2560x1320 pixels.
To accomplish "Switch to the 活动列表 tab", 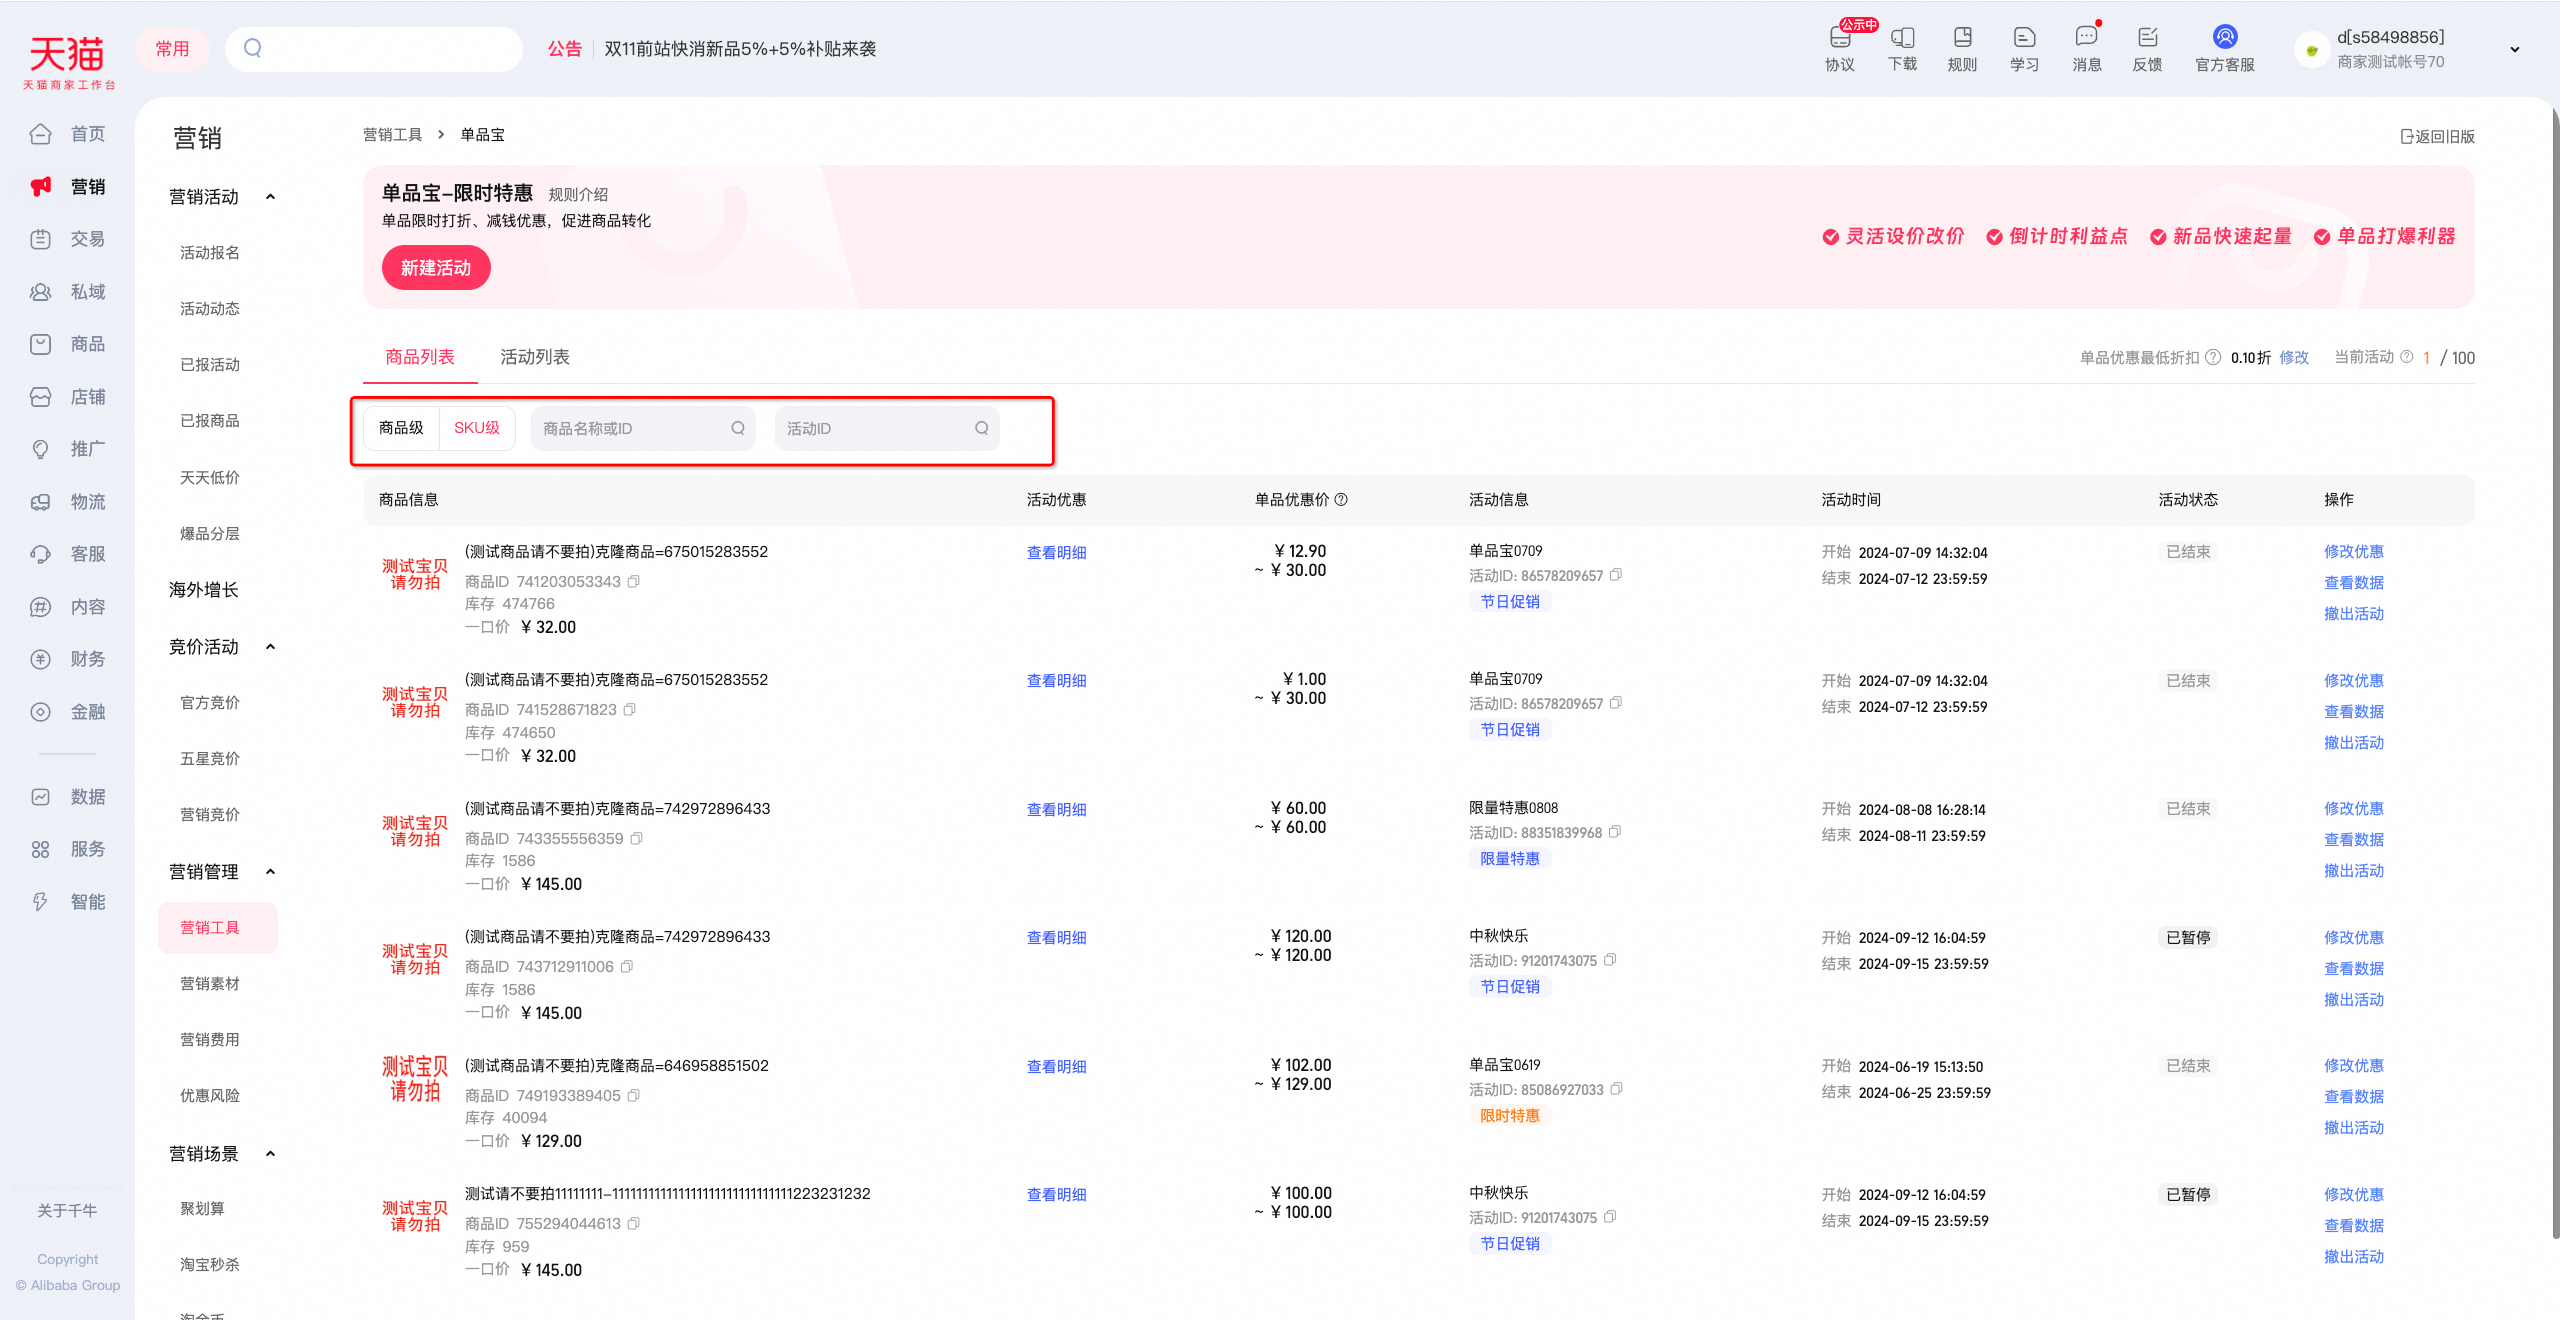I will 534,357.
